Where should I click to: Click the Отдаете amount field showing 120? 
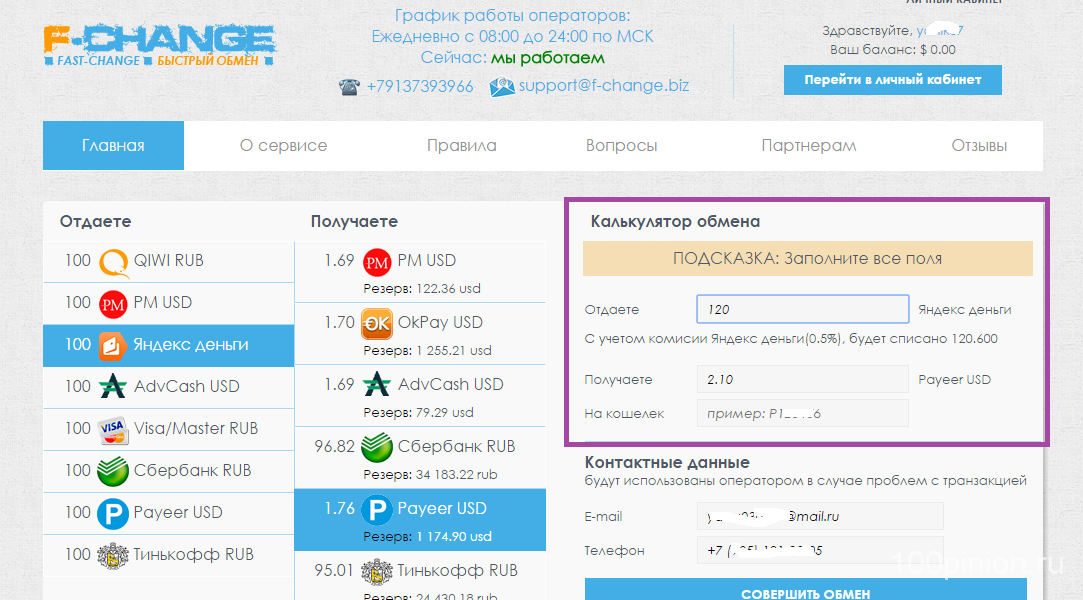(803, 309)
